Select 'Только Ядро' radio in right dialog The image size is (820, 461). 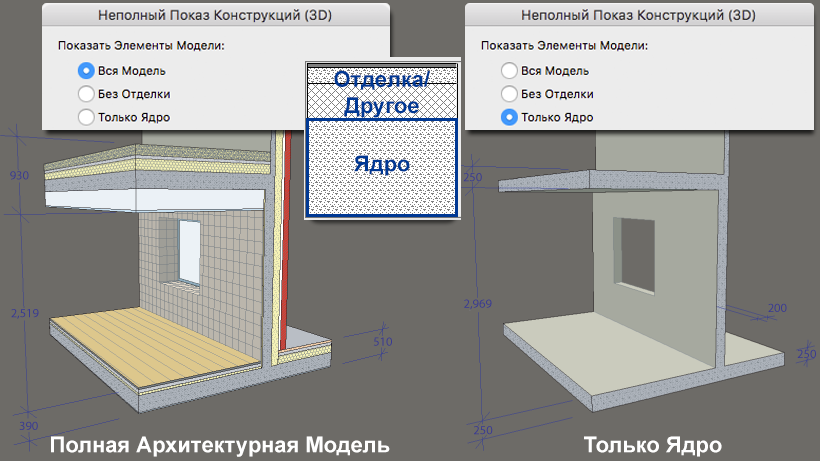tap(509, 117)
